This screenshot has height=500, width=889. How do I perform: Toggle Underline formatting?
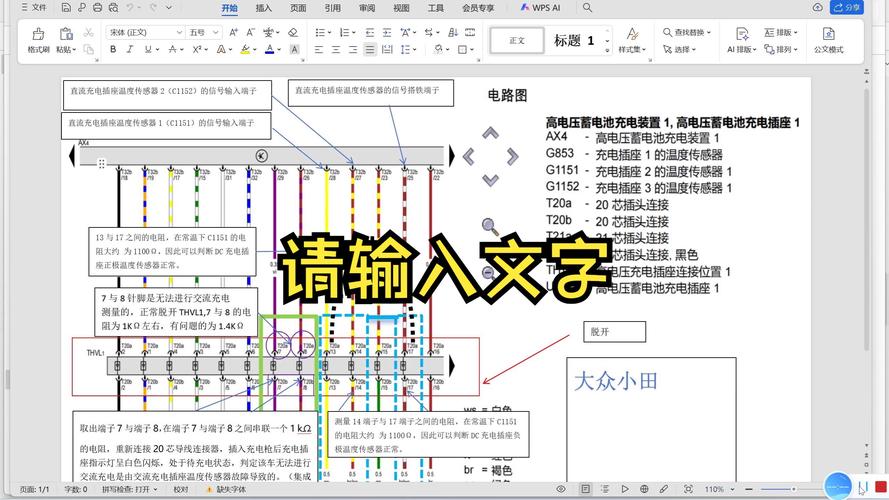(x=147, y=49)
